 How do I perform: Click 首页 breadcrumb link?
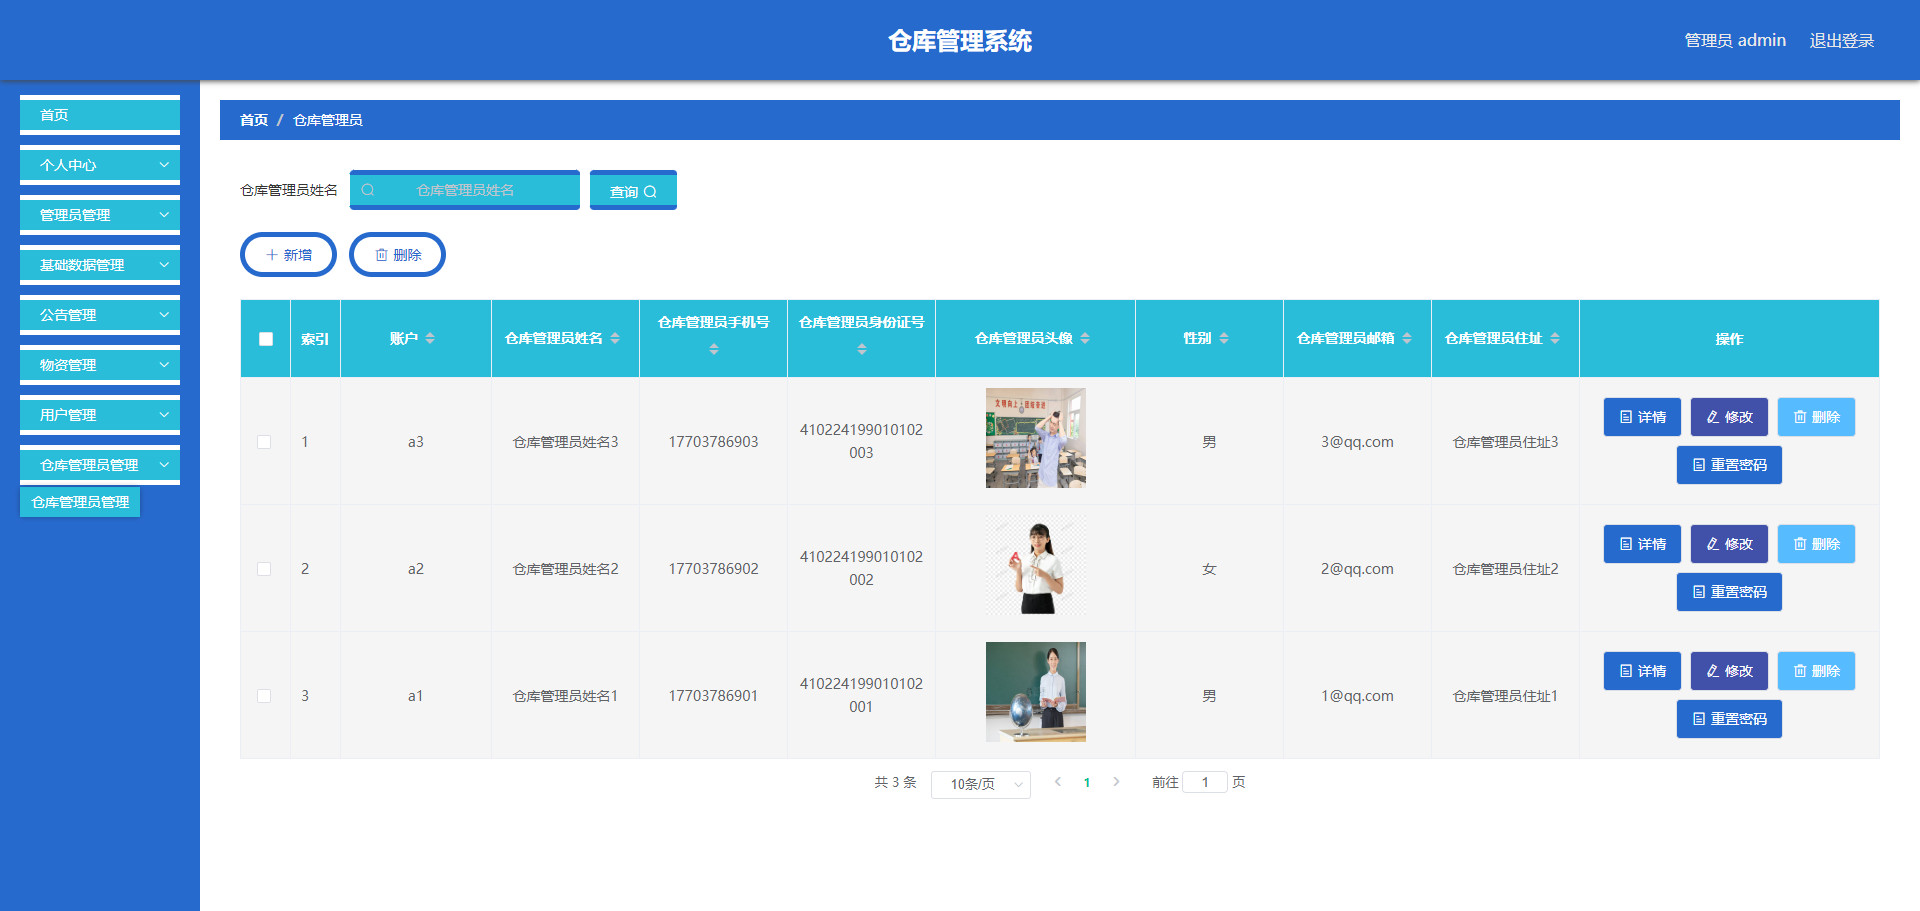[254, 120]
